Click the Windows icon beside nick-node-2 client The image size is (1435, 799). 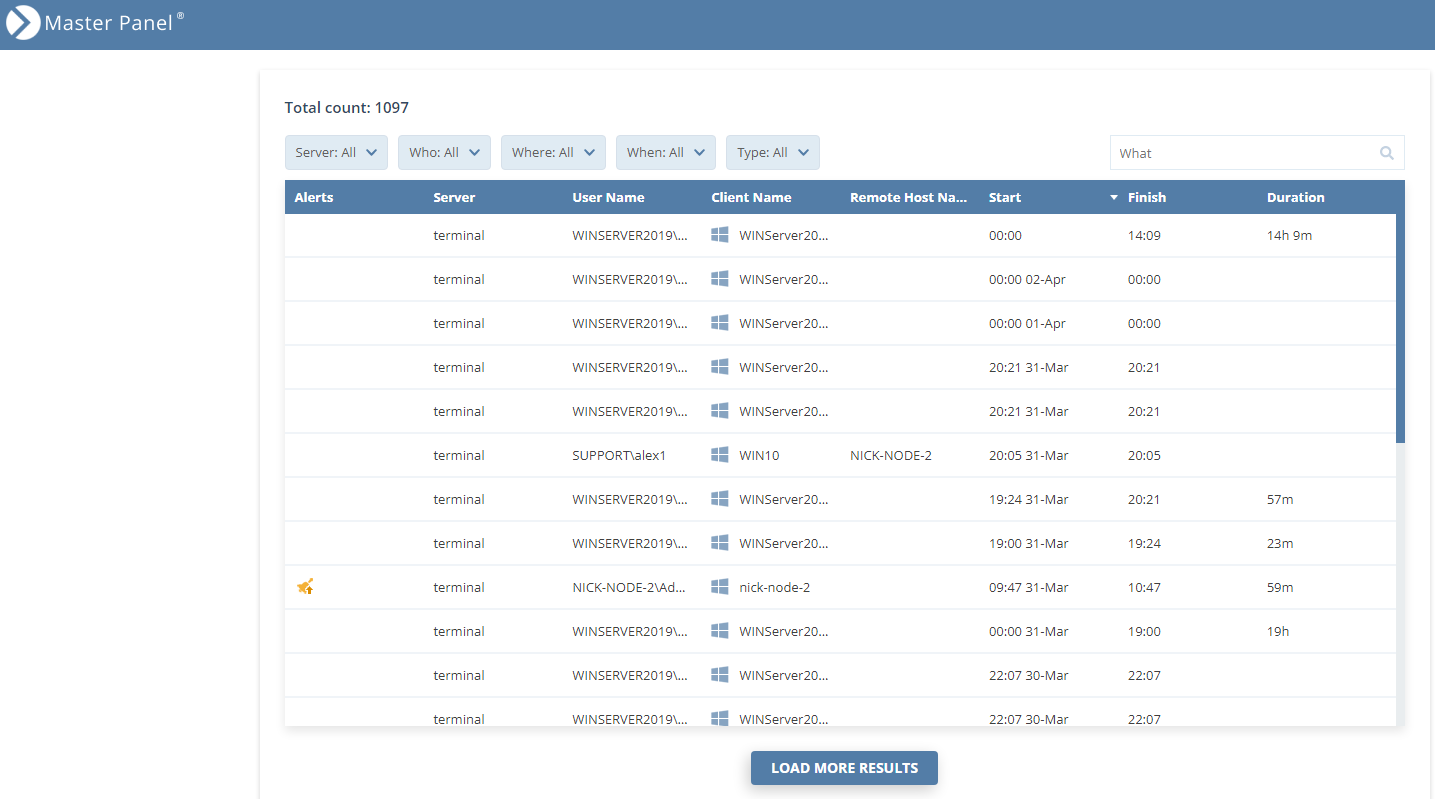coord(720,587)
